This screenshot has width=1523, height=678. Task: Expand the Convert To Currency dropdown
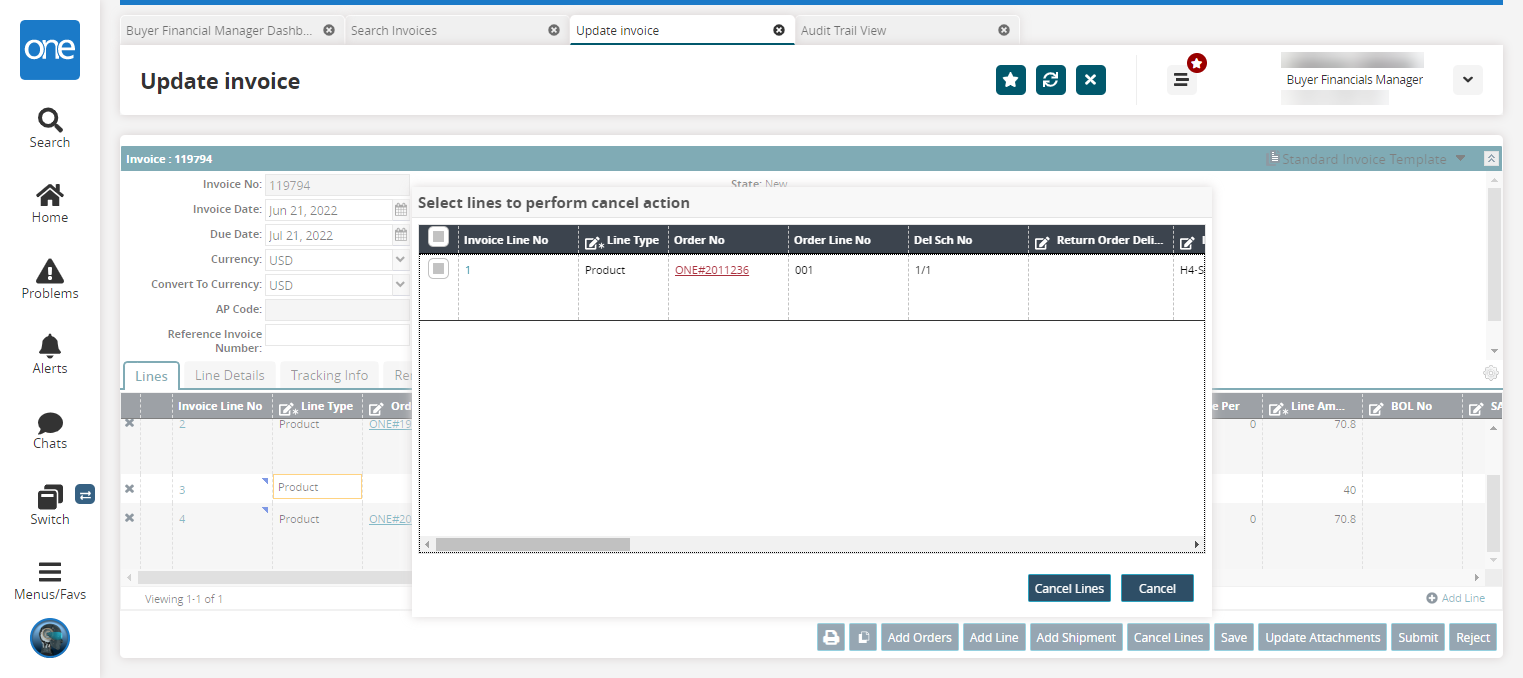tap(401, 284)
